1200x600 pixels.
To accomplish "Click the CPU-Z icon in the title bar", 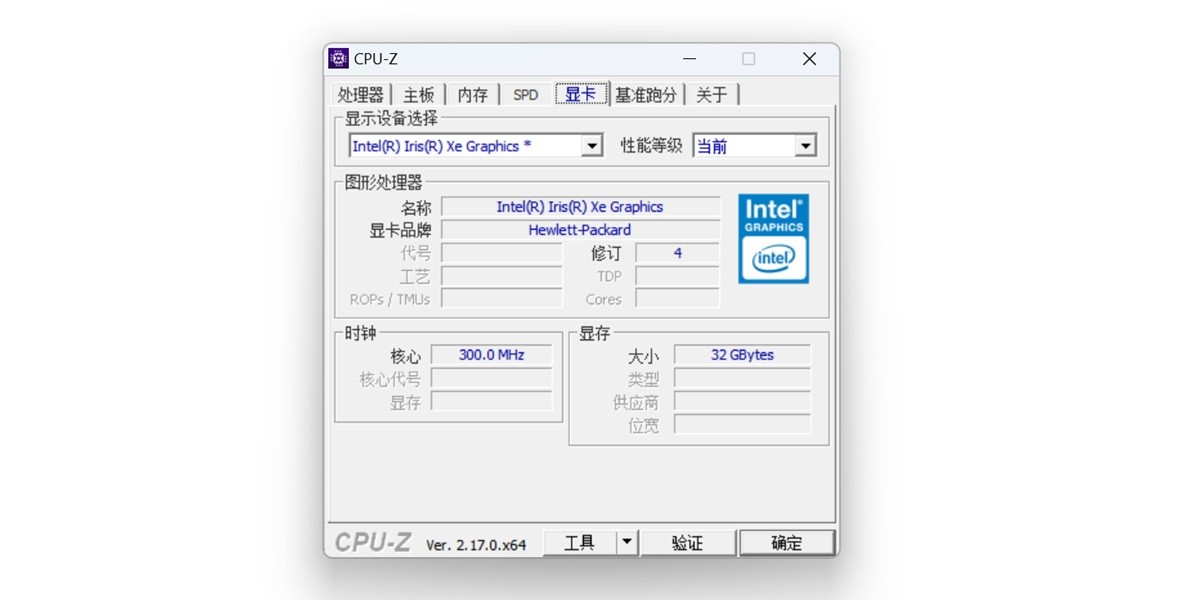I will (x=338, y=58).
